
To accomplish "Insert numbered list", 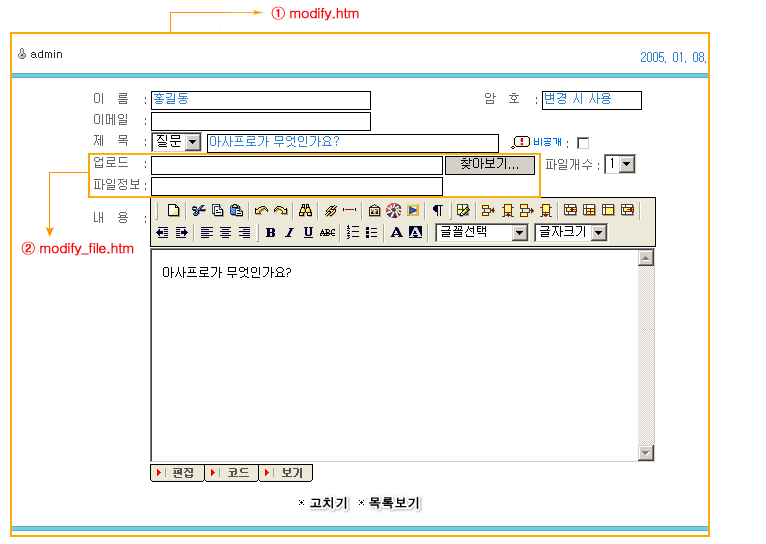I will click(x=352, y=233).
